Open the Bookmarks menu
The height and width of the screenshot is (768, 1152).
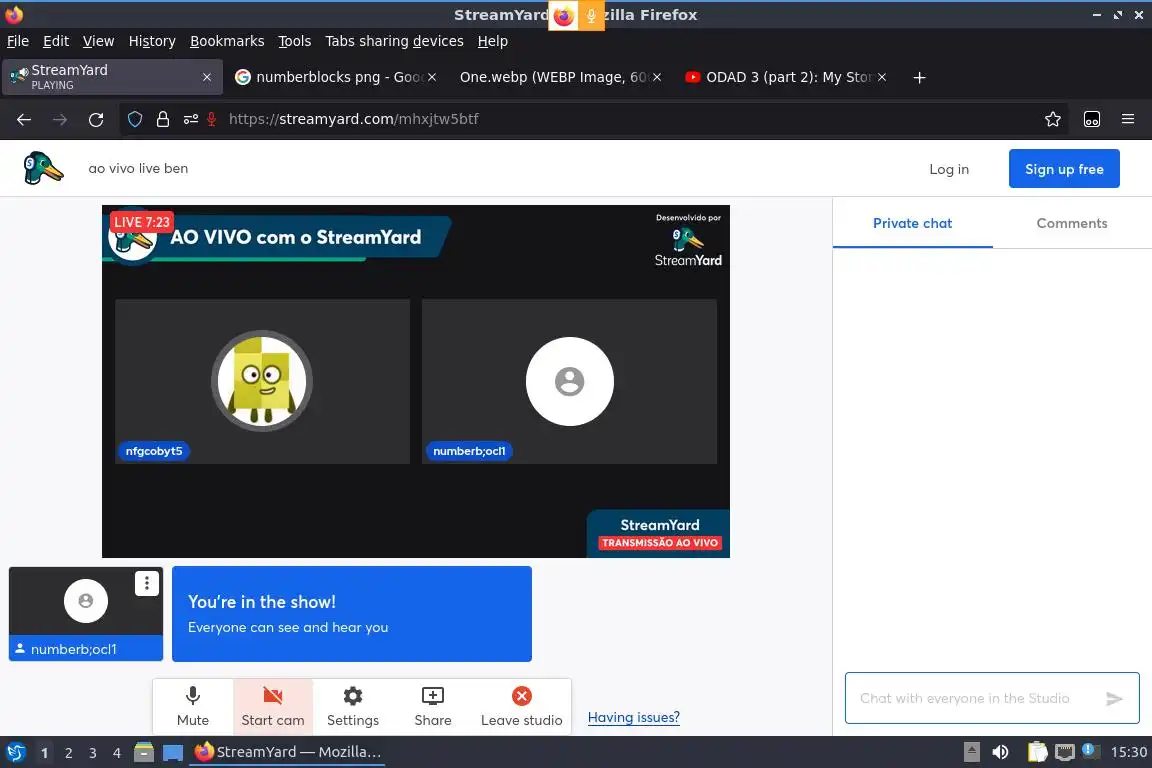227,41
